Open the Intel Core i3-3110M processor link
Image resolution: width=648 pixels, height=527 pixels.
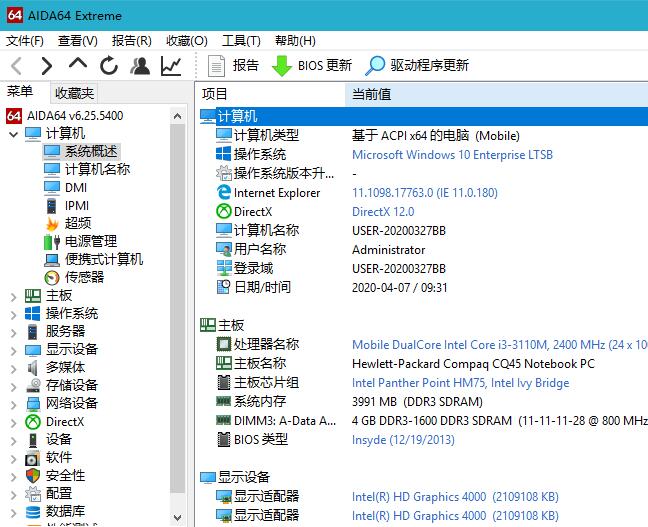click(500, 345)
